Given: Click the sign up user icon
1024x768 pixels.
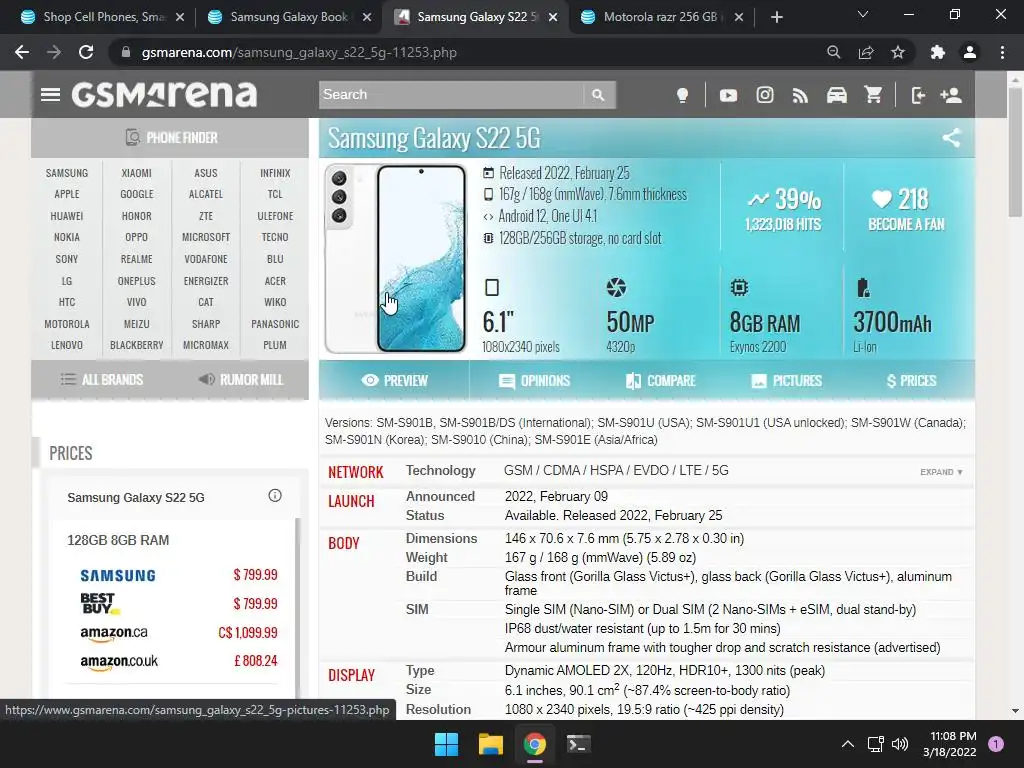Looking at the screenshot, I should (951, 95).
